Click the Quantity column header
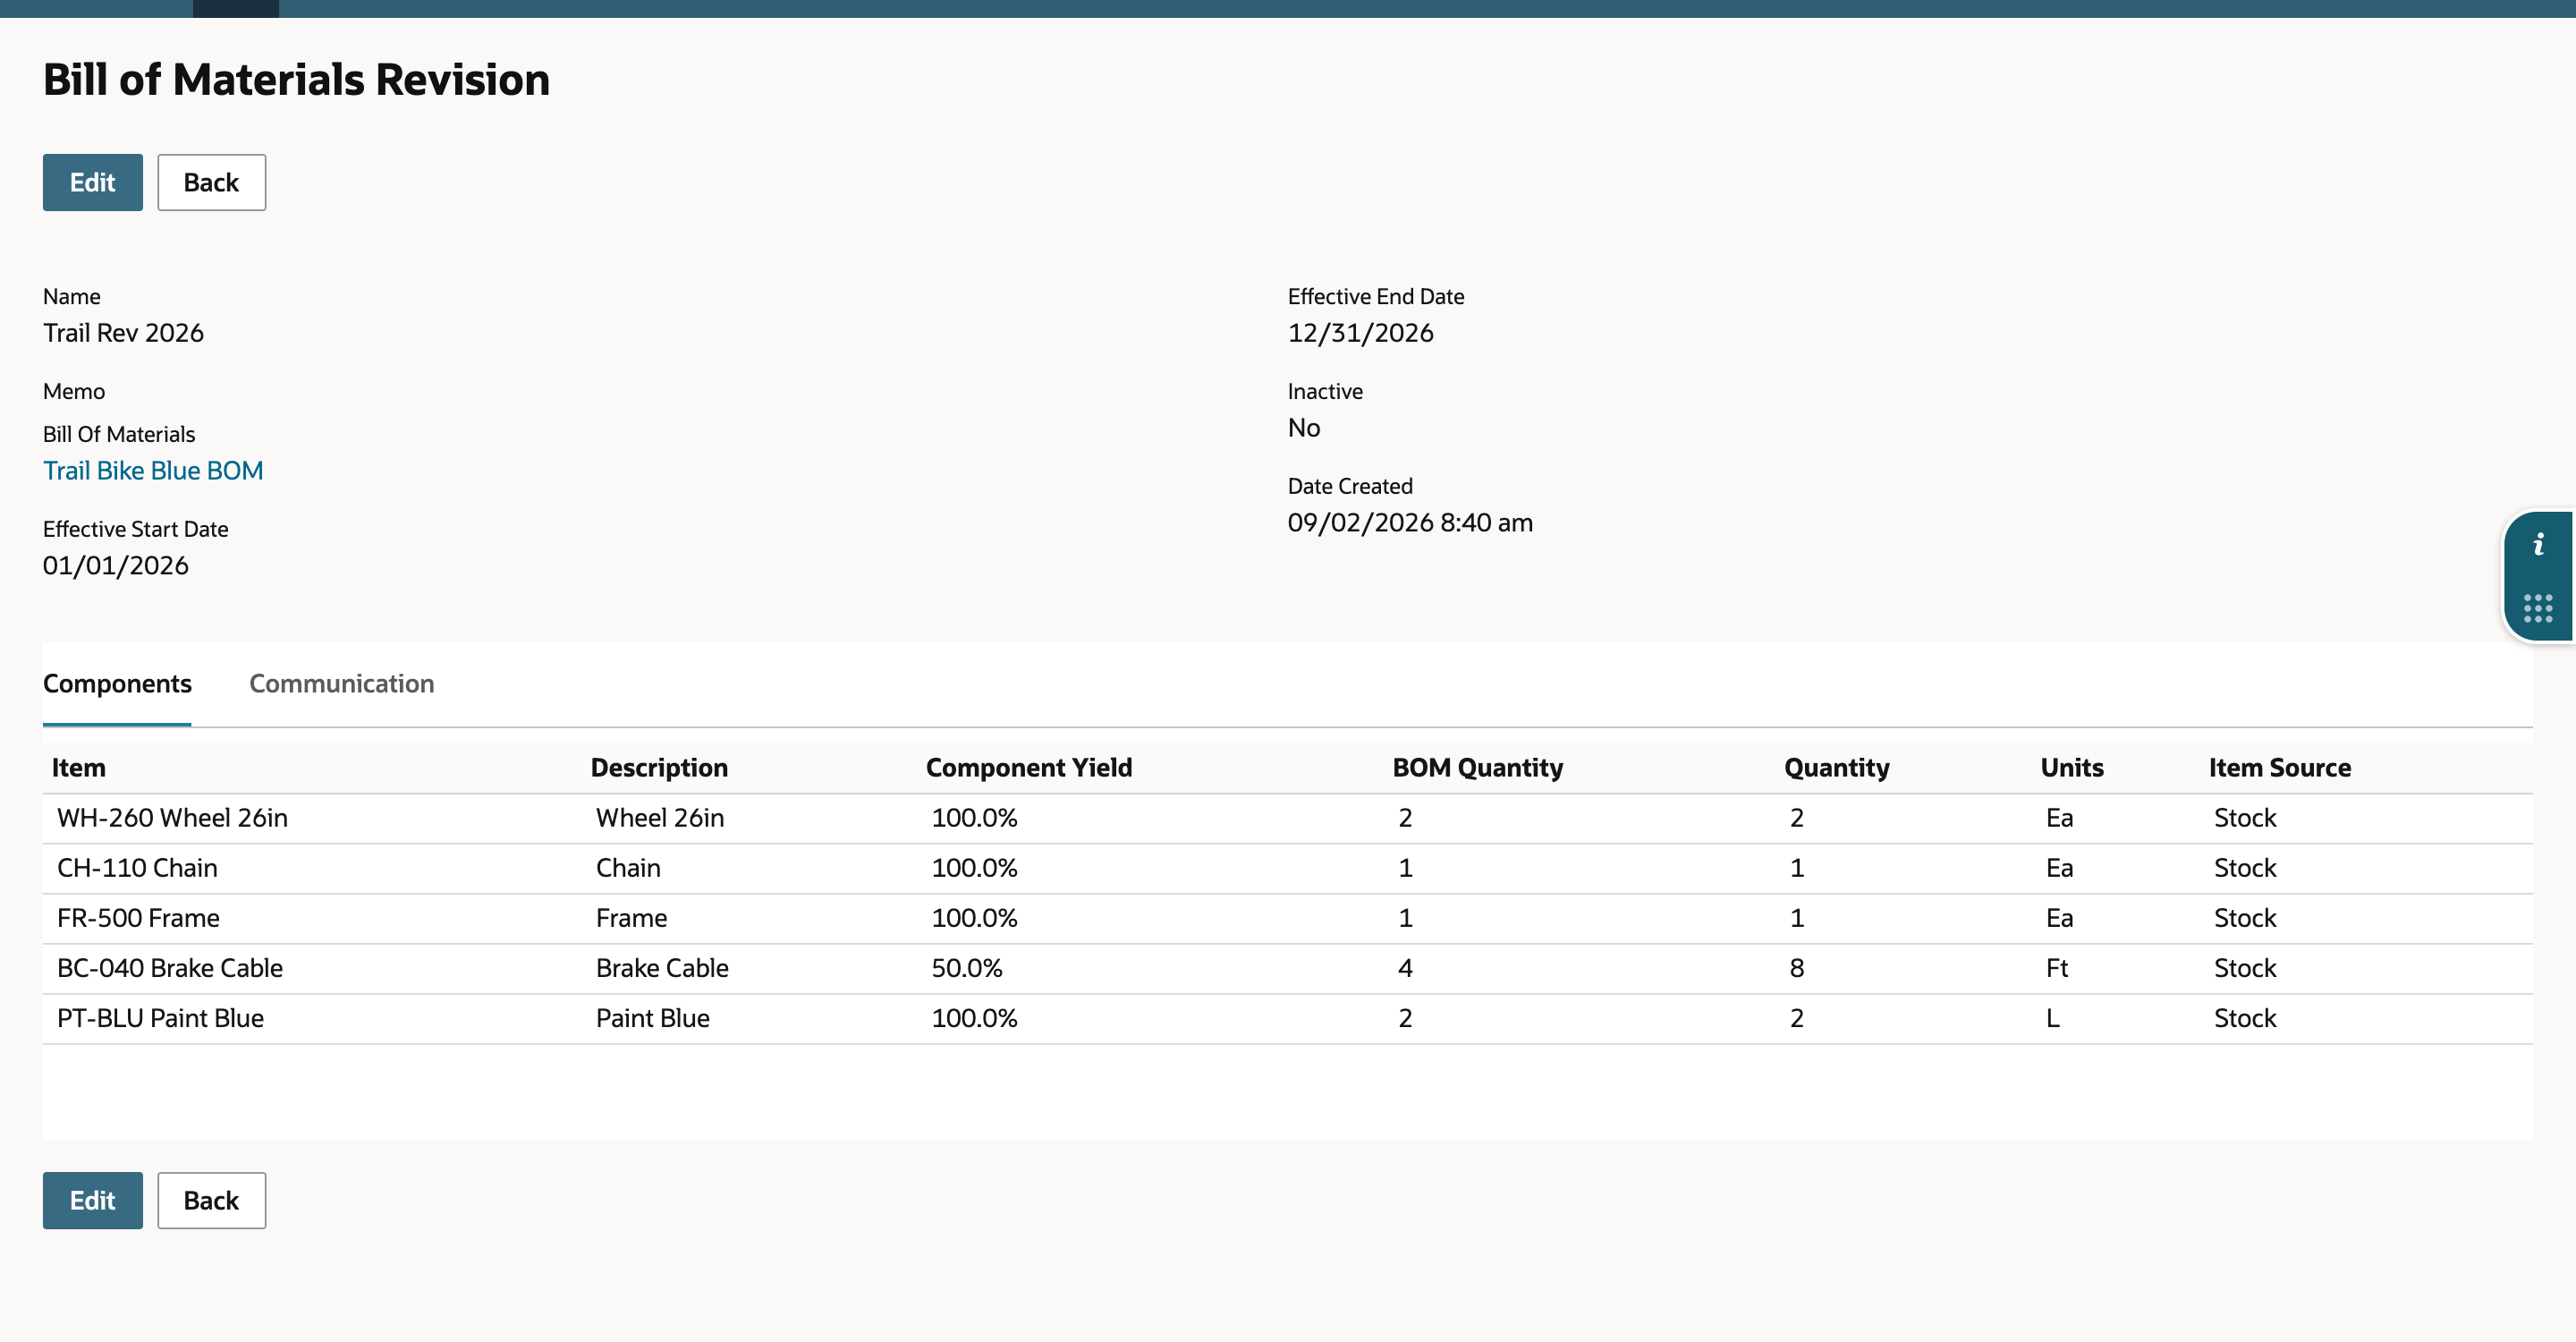The width and height of the screenshot is (2576, 1342). tap(1837, 768)
